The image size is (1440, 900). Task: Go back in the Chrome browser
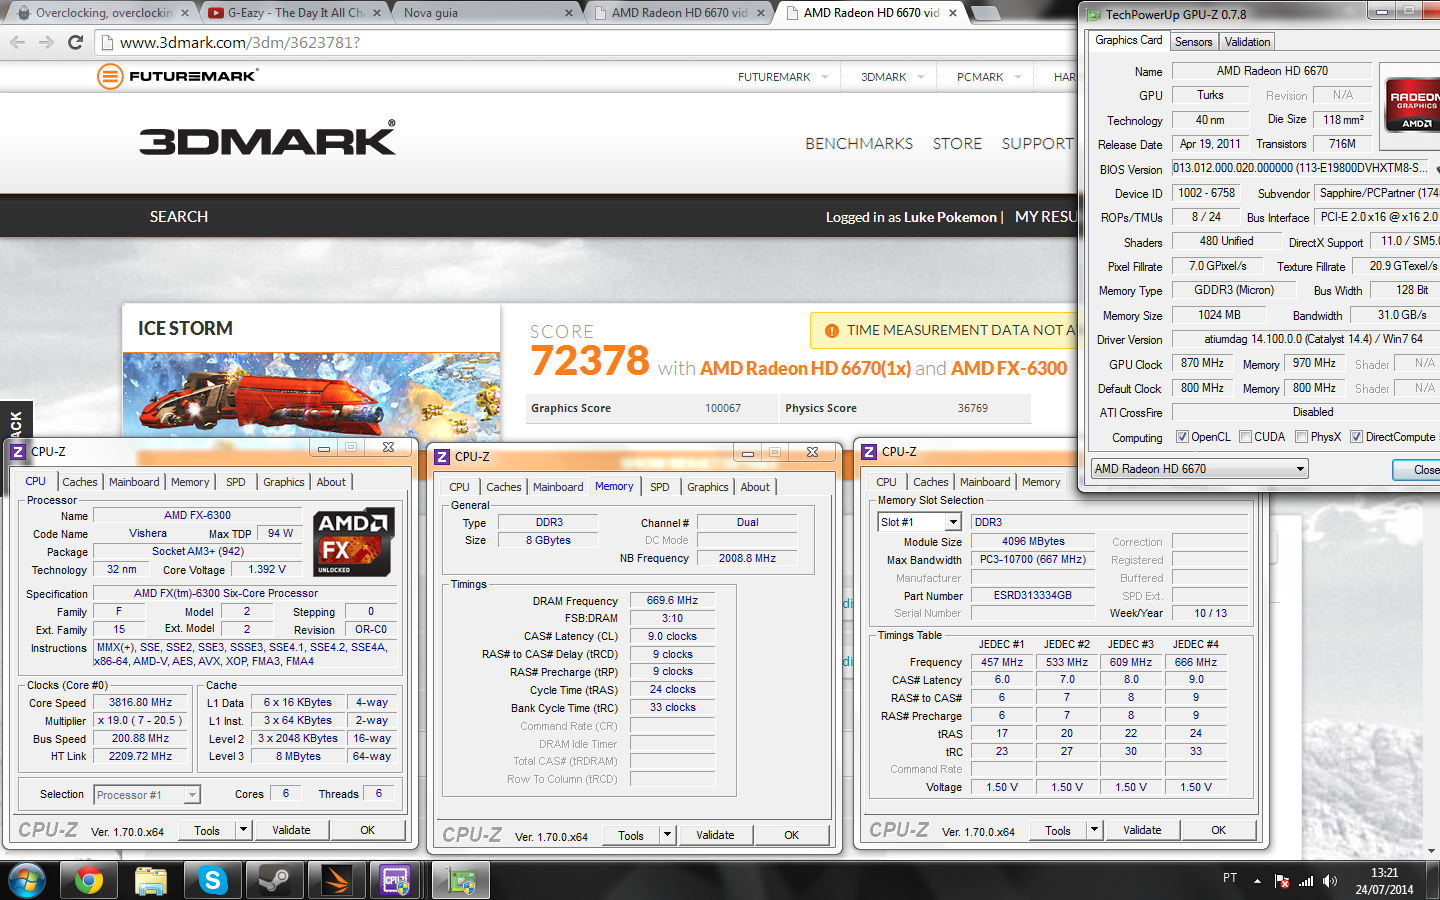pyautogui.click(x=18, y=42)
